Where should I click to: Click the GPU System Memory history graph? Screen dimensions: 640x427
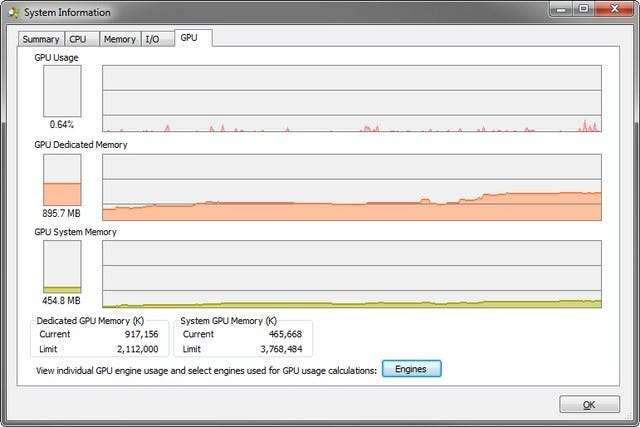(x=352, y=274)
